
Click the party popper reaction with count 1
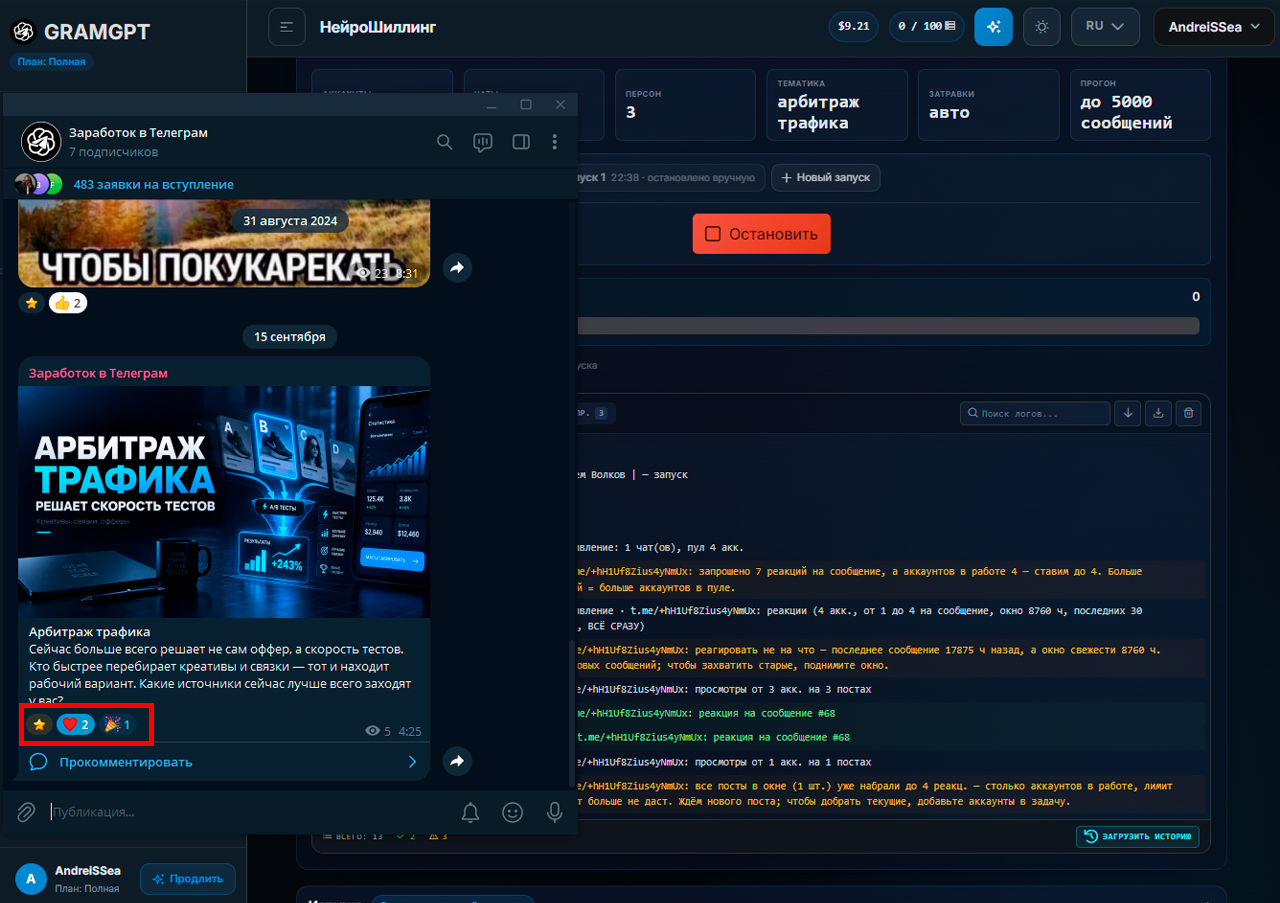(117, 724)
